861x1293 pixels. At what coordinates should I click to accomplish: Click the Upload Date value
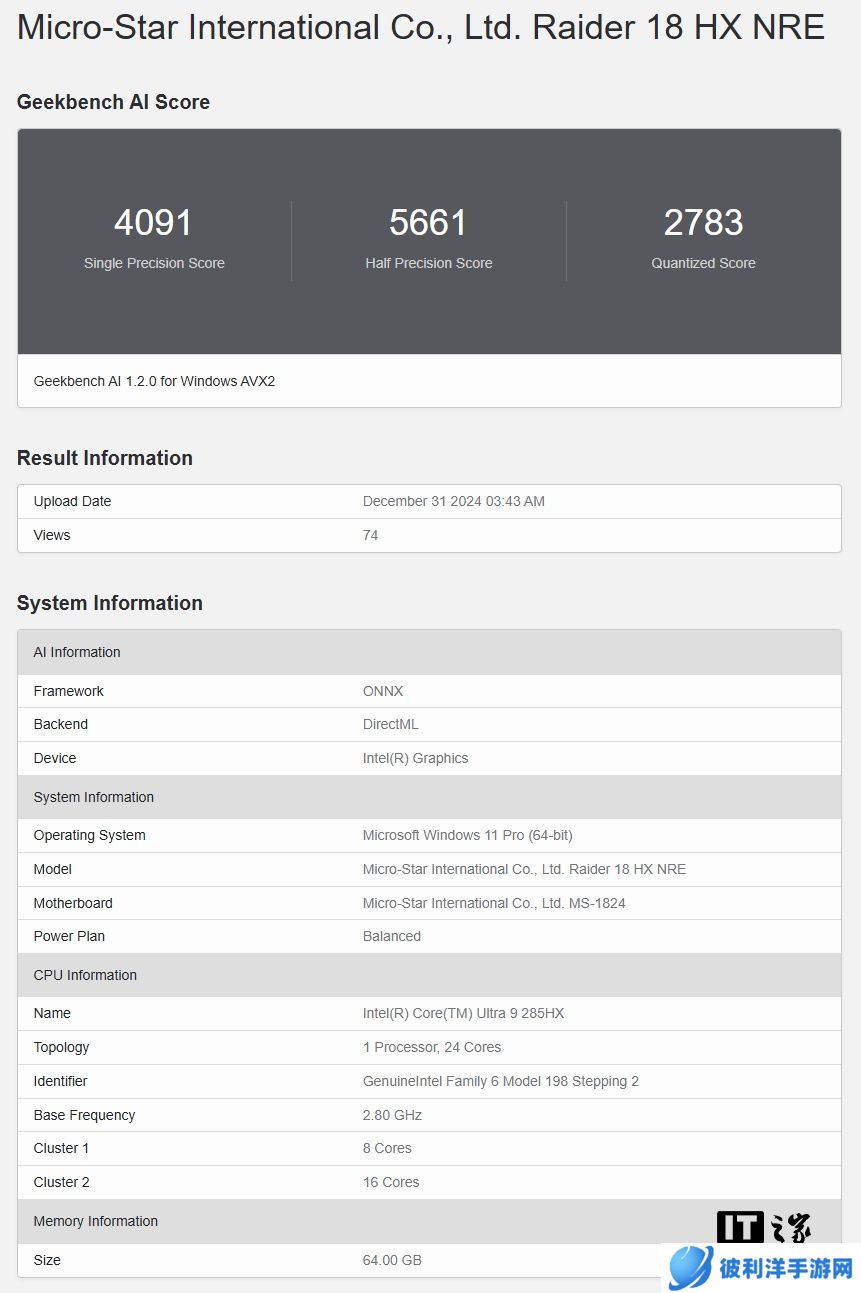click(x=453, y=501)
